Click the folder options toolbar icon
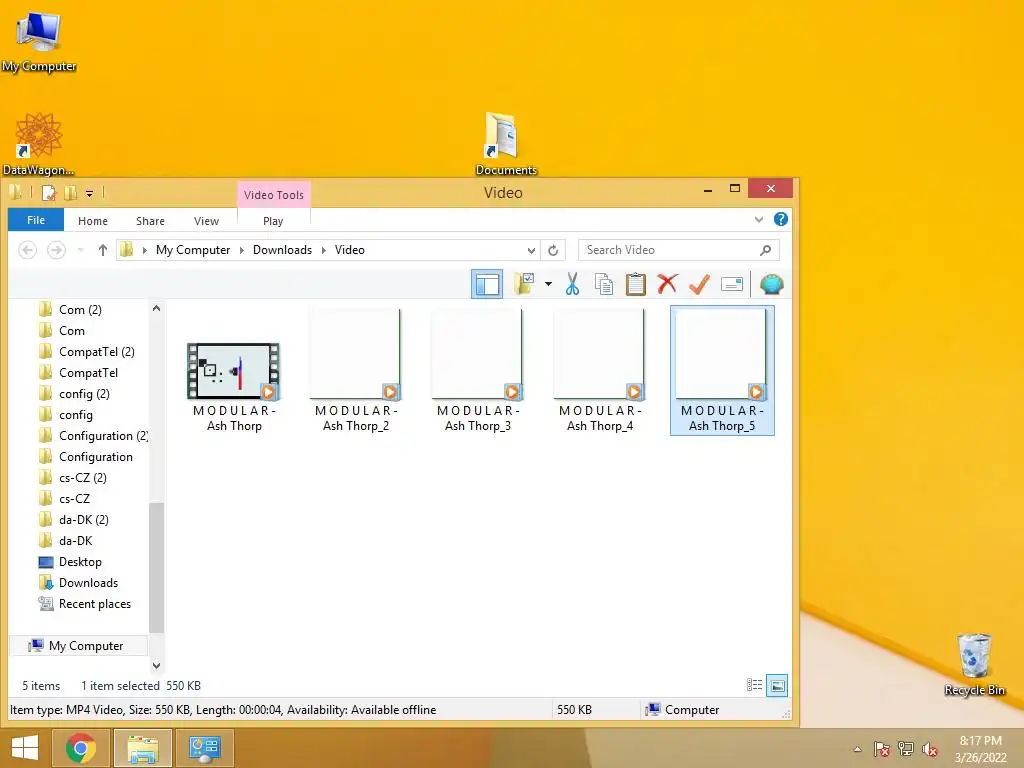 coord(524,284)
